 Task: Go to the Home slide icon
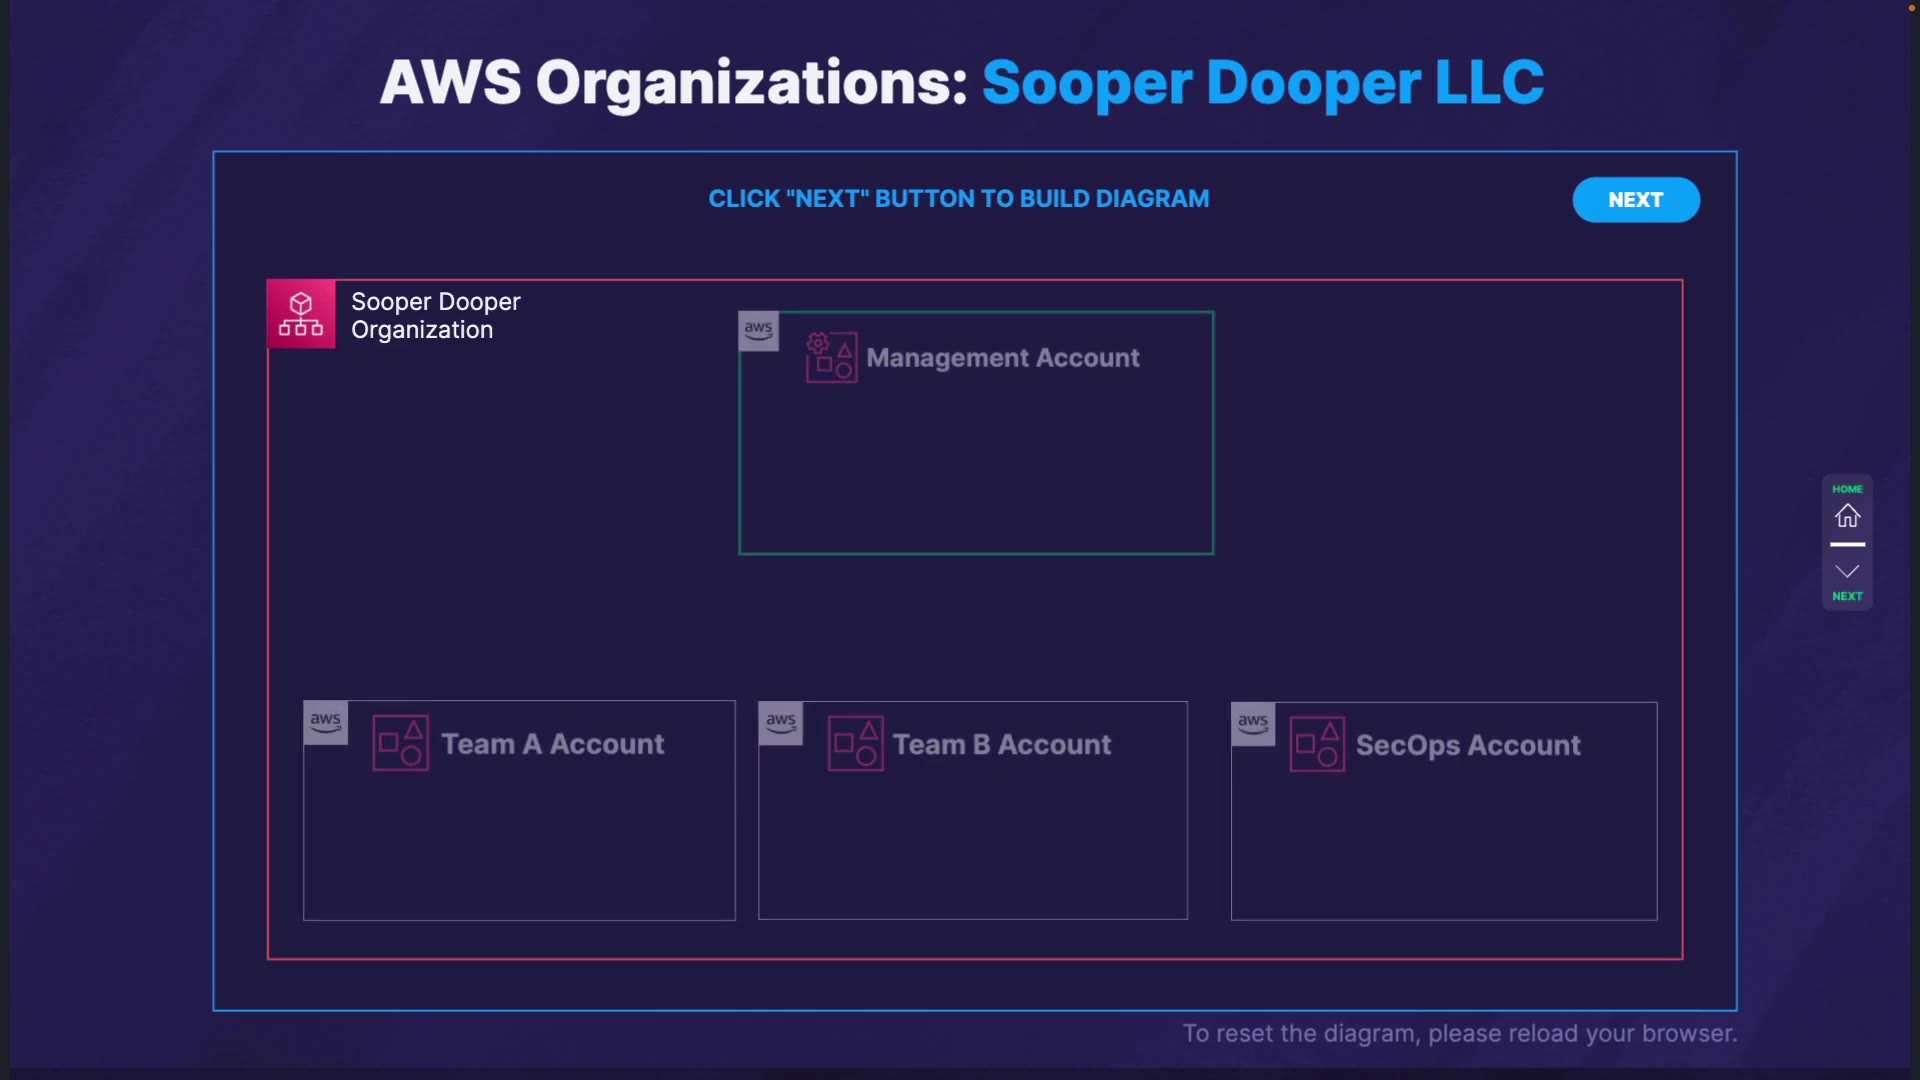pyautogui.click(x=1847, y=516)
